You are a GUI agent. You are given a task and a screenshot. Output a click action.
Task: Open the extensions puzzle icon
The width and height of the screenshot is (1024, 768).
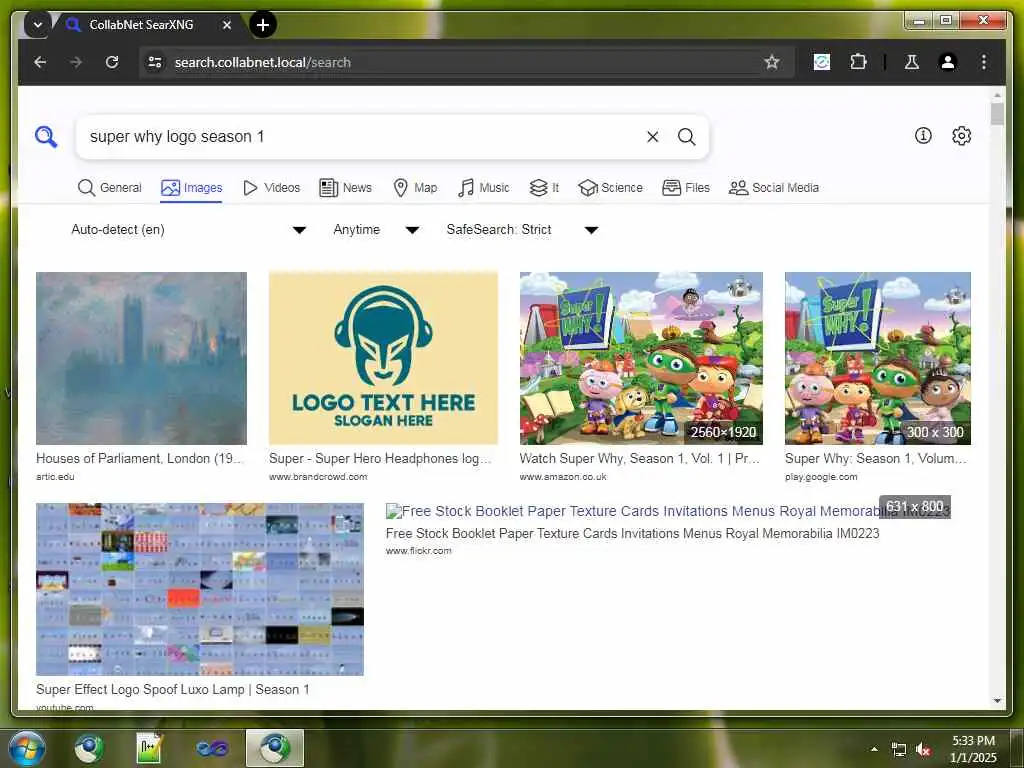[x=858, y=62]
